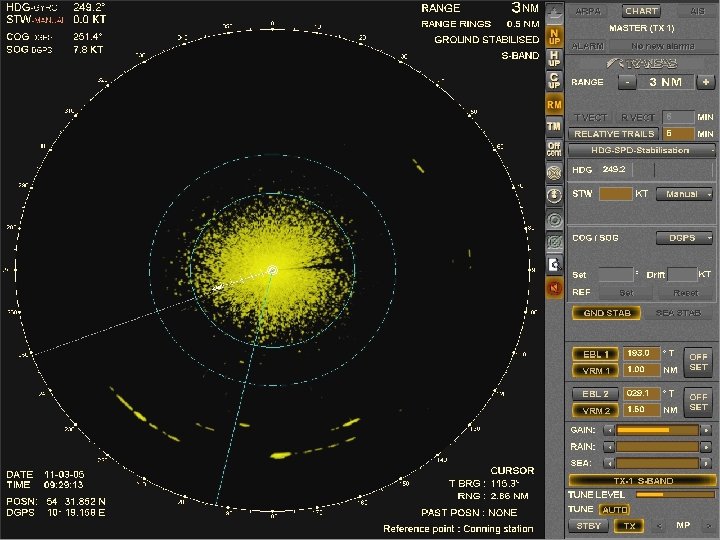Click the white document-cursor icon
Image resolution: width=720 pixels, height=540 pixels.
[x=554, y=265]
